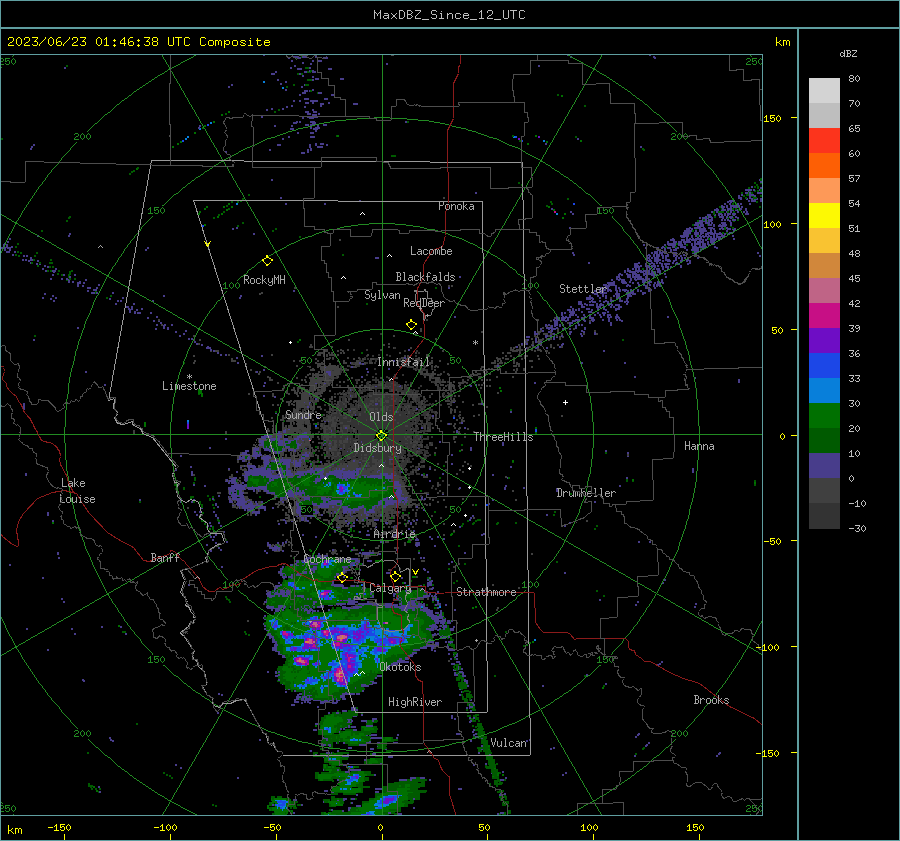The width and height of the screenshot is (900, 841).
Task: Select the brown 45-48 dBZ legend swatch
Action: pyautogui.click(x=824, y=266)
